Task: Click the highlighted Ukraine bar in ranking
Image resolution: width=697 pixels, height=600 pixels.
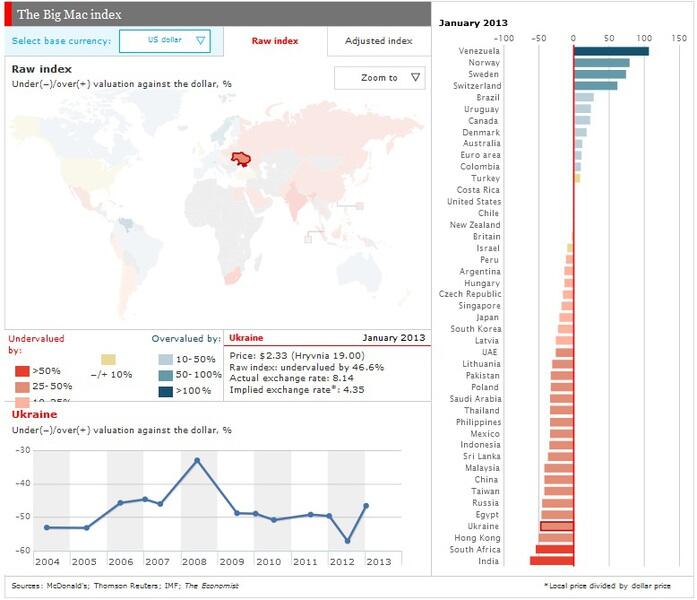Action: [557, 526]
